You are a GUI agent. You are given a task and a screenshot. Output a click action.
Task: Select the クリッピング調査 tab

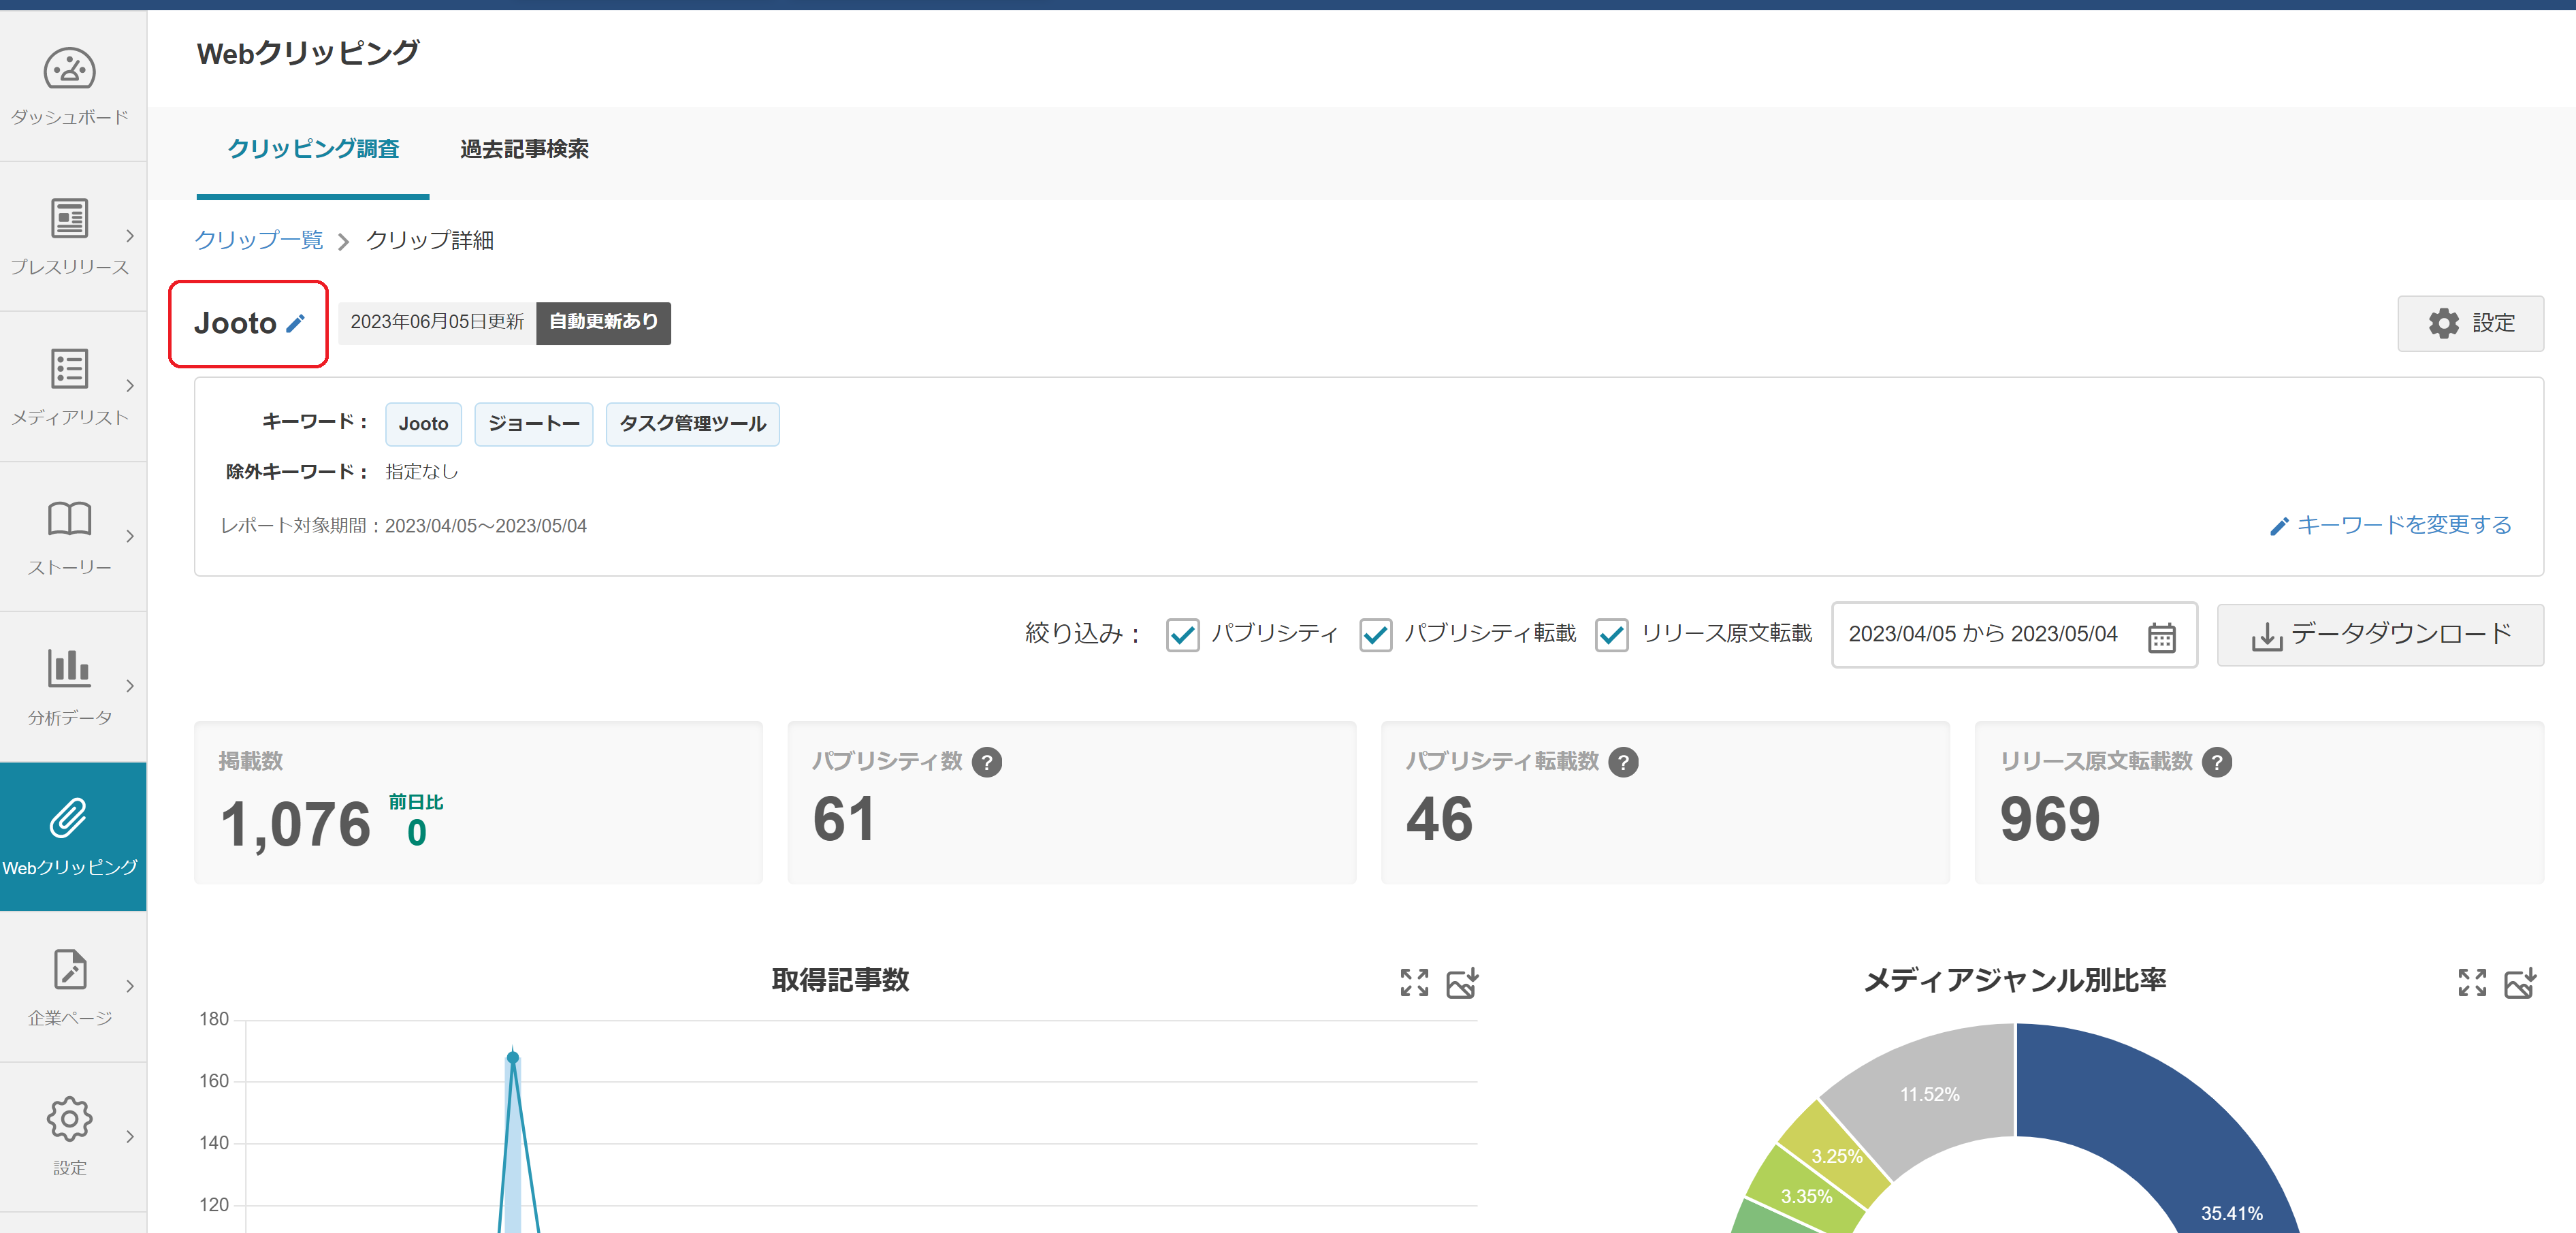pos(313,149)
